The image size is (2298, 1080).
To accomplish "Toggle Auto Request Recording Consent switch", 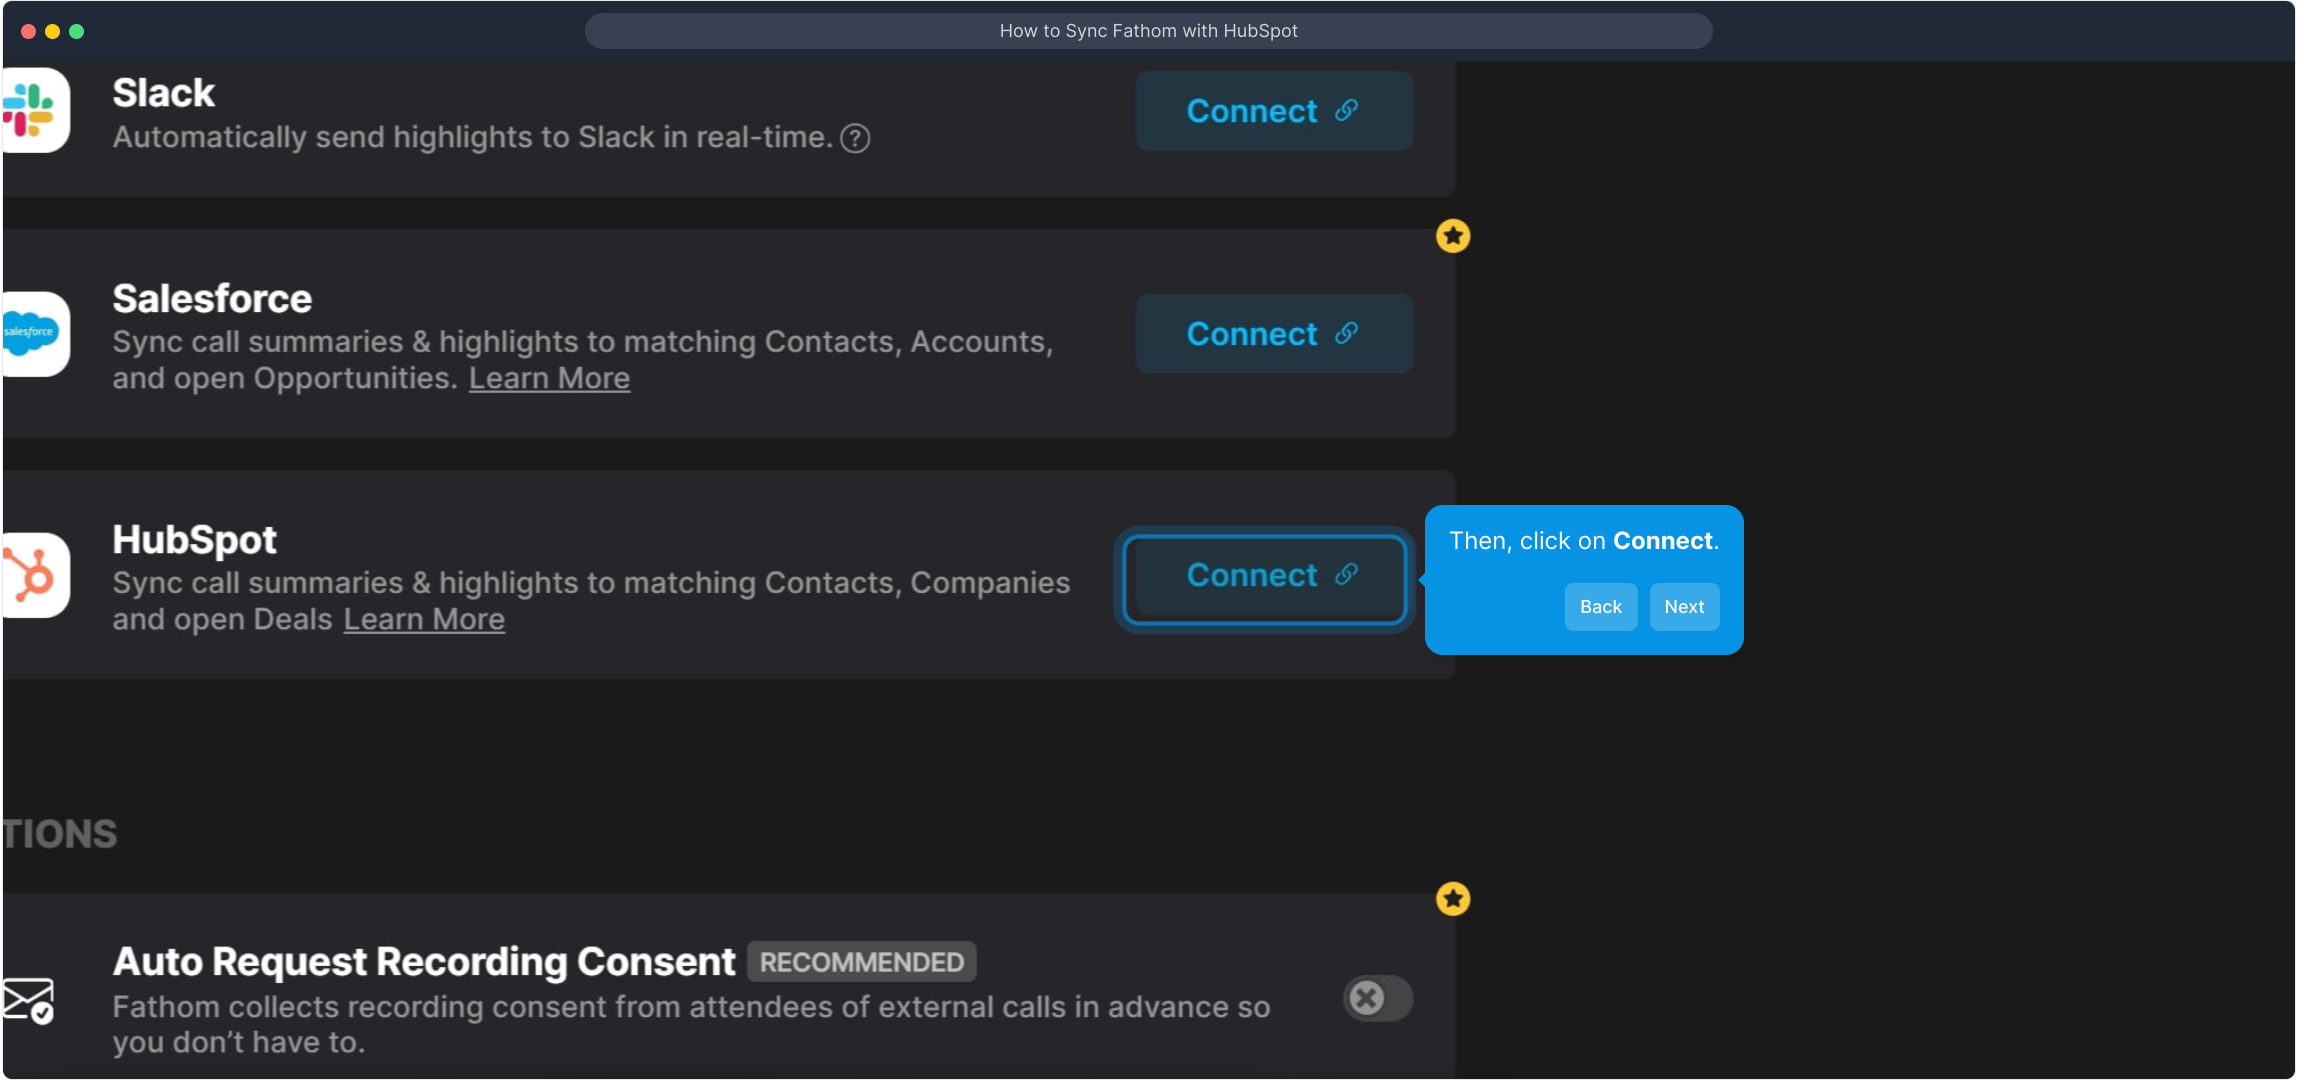I will click(x=1378, y=998).
